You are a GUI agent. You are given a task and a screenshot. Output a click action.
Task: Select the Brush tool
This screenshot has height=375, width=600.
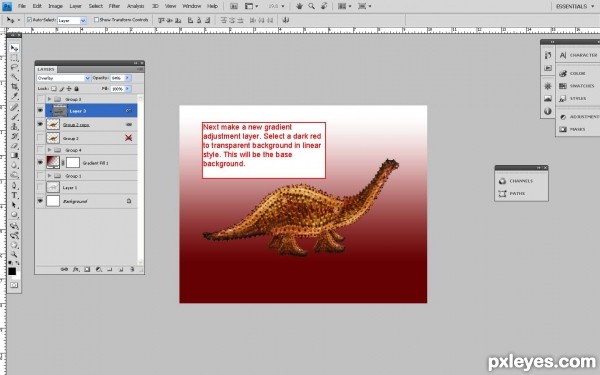coord(14,117)
